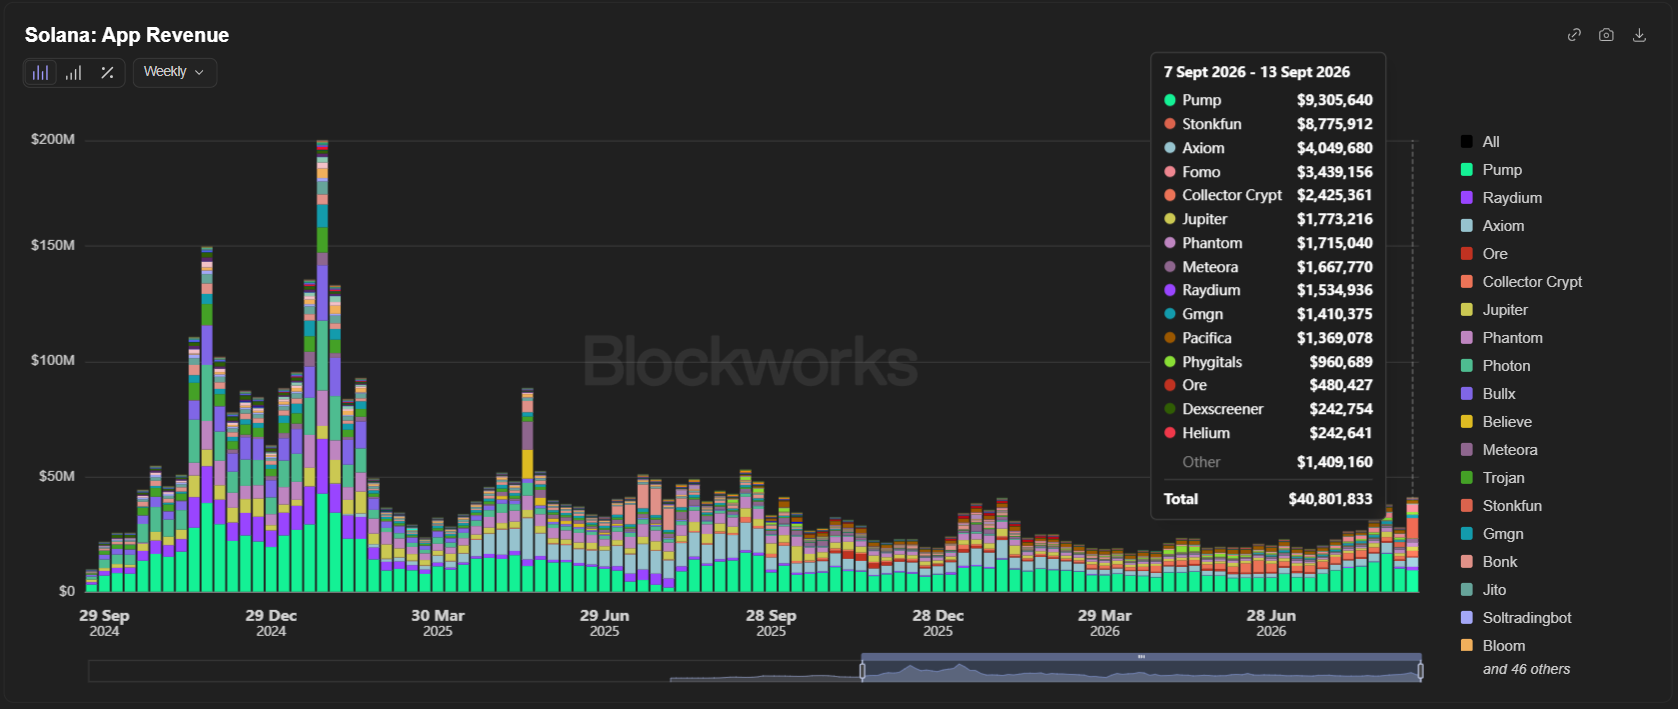Image resolution: width=1678 pixels, height=709 pixels.
Task: Click Pacifica row in tooltip
Action: 1268,338
